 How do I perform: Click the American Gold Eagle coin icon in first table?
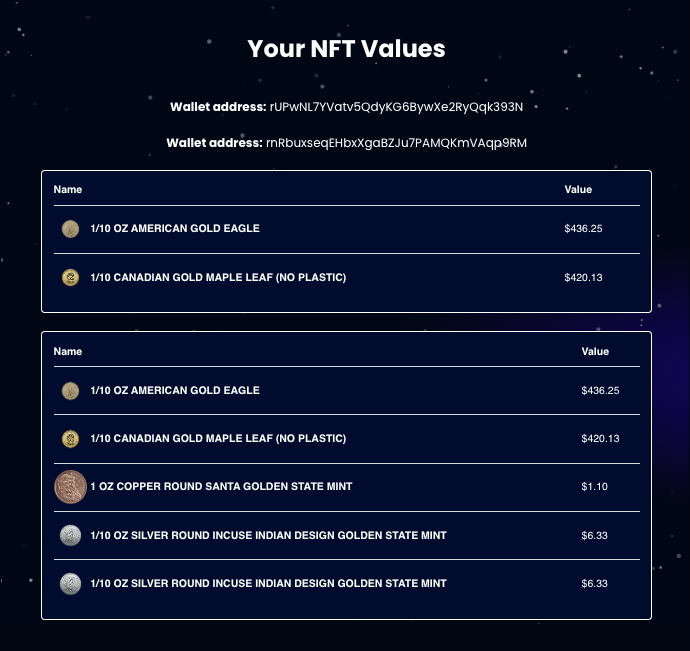point(70,229)
